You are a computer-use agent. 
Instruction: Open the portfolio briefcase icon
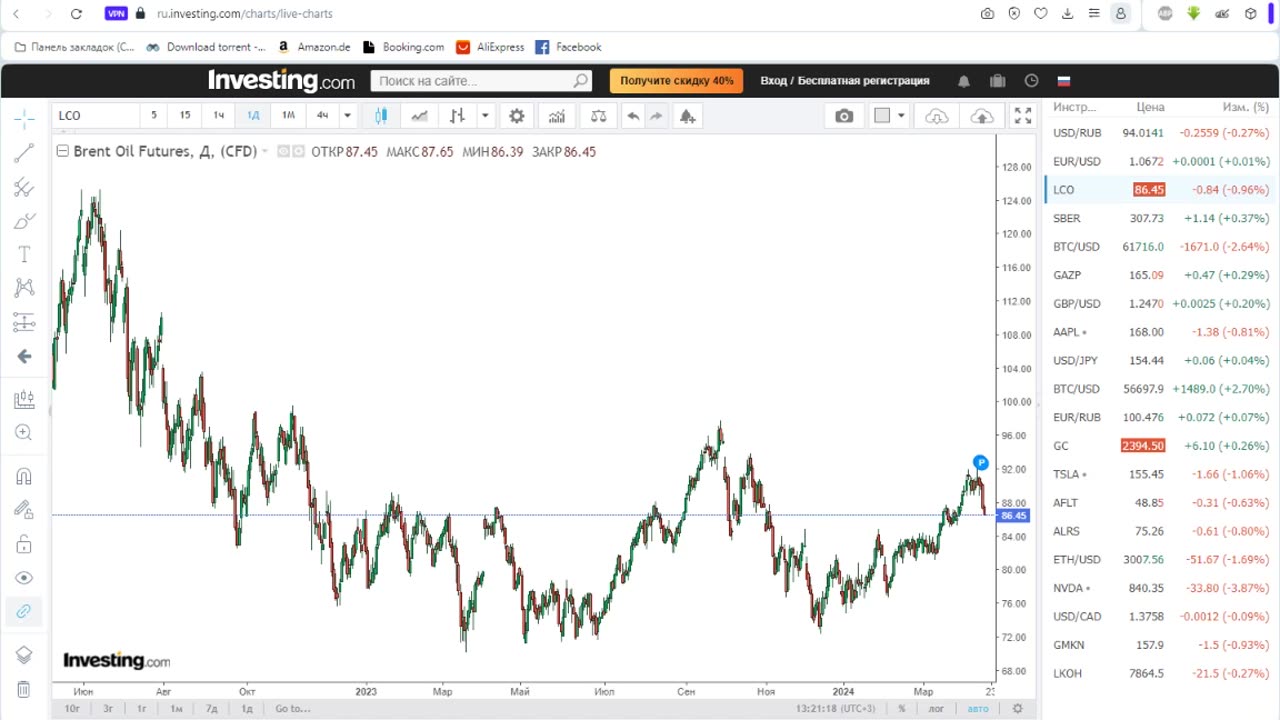(x=997, y=81)
